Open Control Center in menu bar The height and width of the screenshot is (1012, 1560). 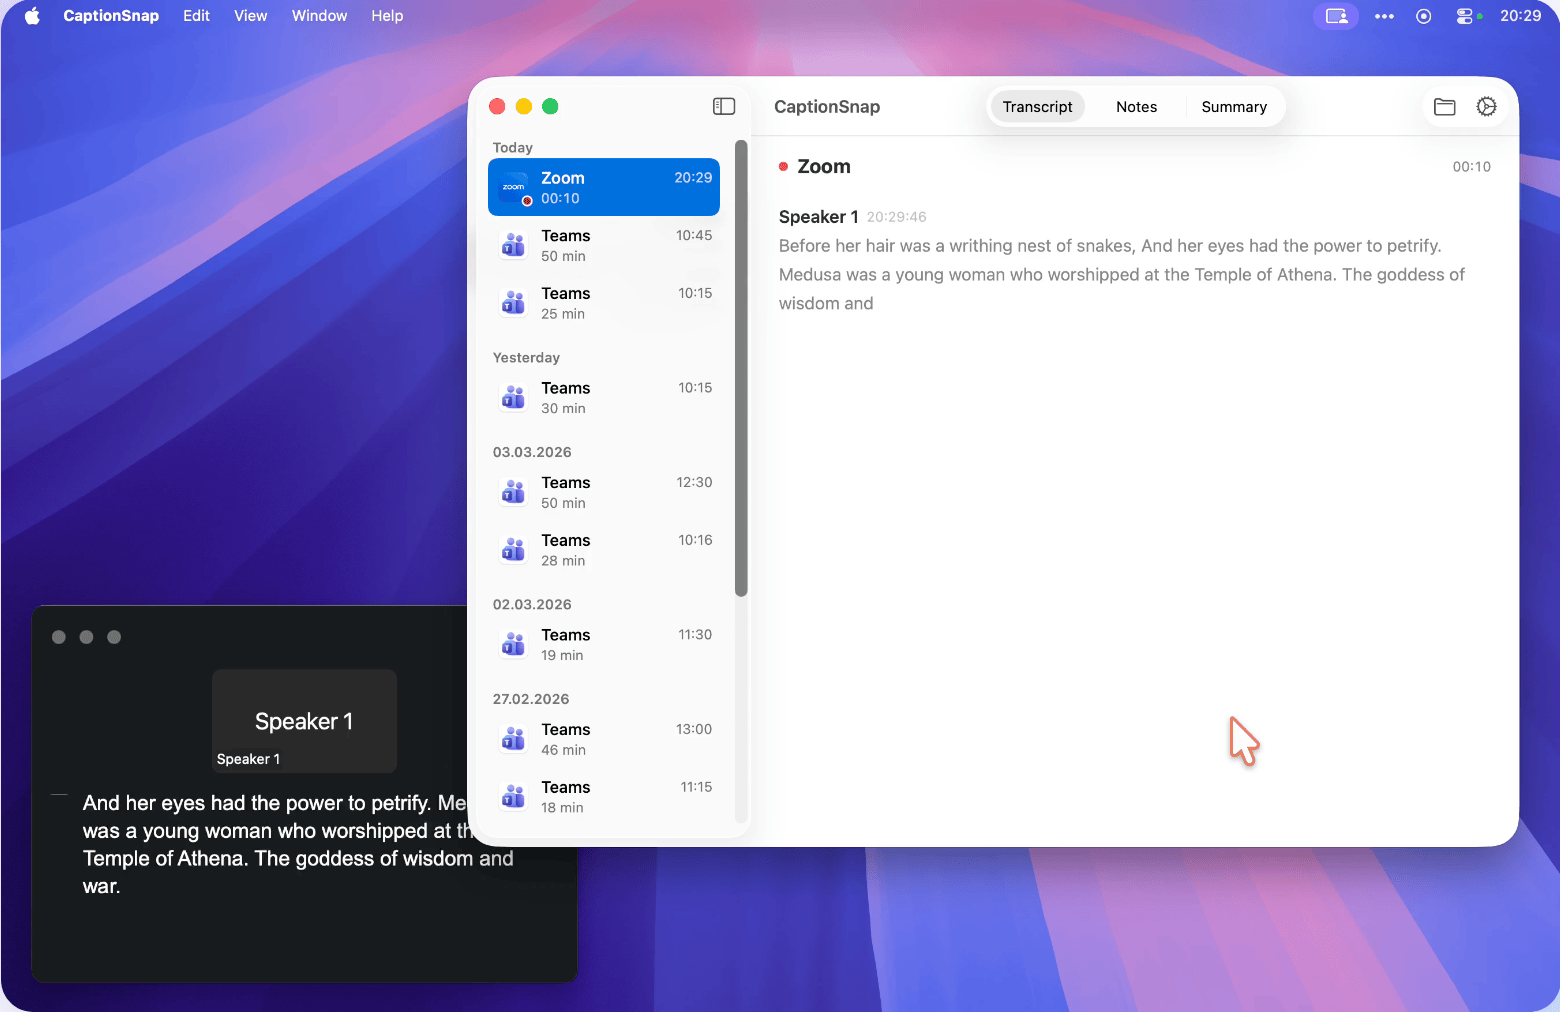1467,16
